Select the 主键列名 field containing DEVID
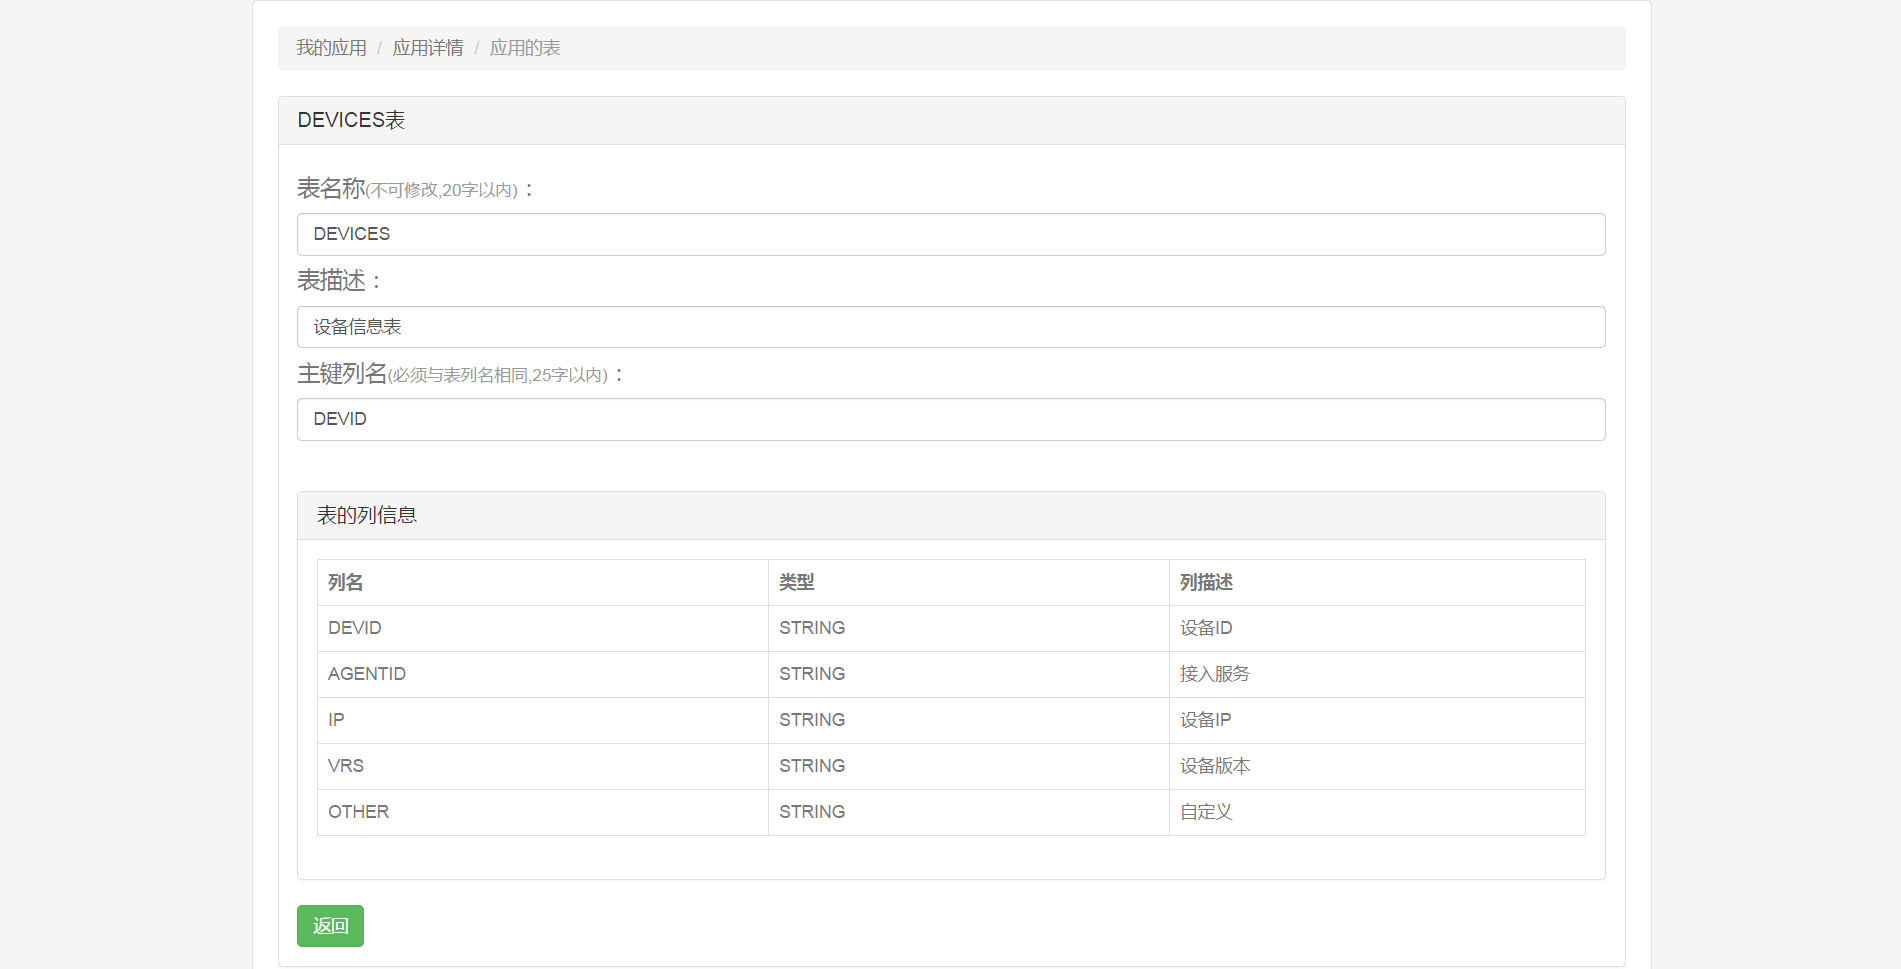The width and height of the screenshot is (1901, 969). (x=950, y=420)
